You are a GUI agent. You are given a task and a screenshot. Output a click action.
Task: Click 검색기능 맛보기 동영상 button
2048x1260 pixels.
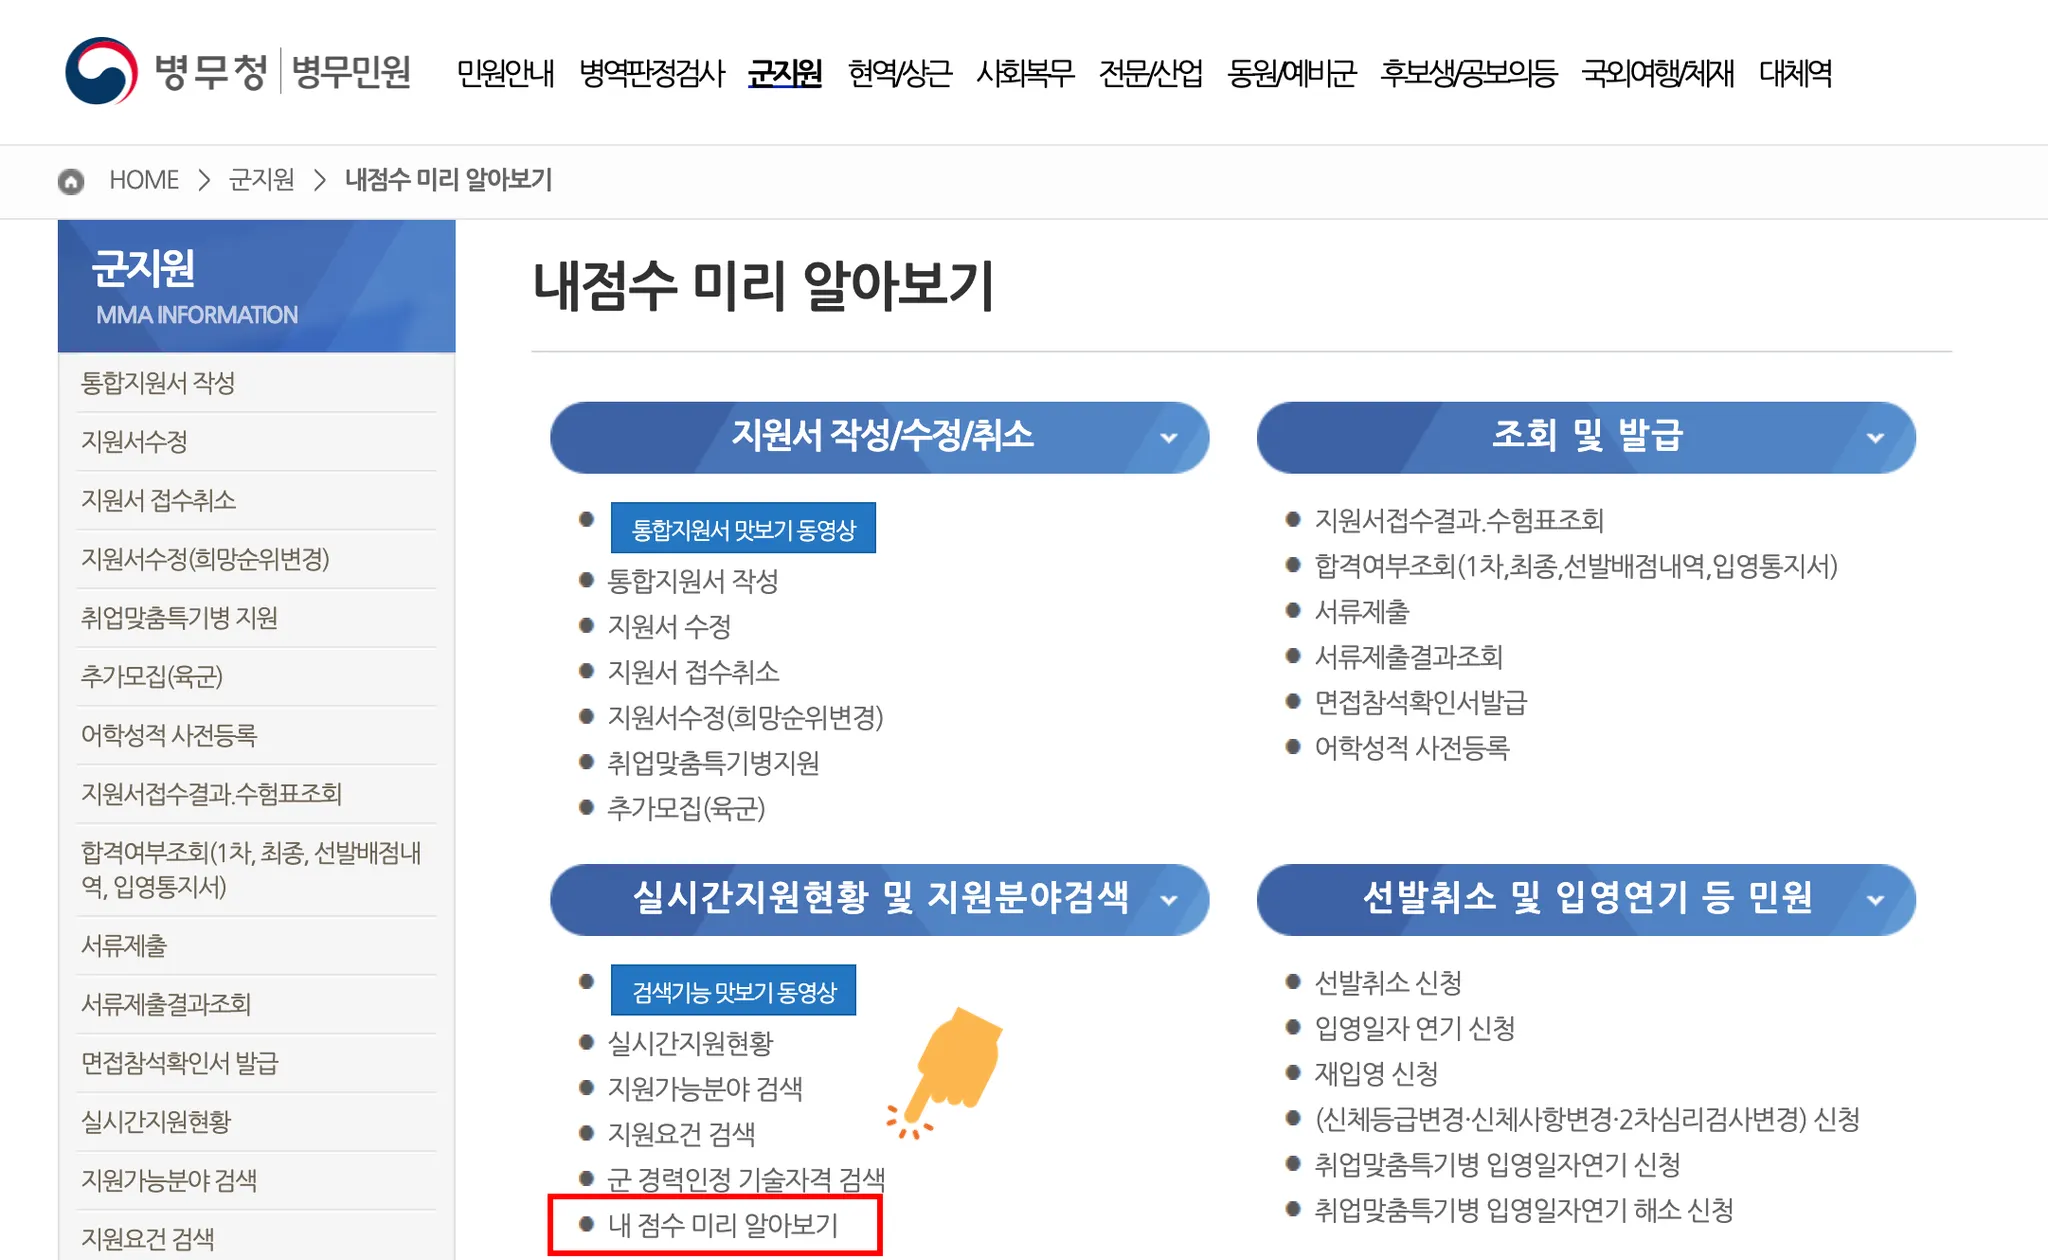tap(733, 991)
